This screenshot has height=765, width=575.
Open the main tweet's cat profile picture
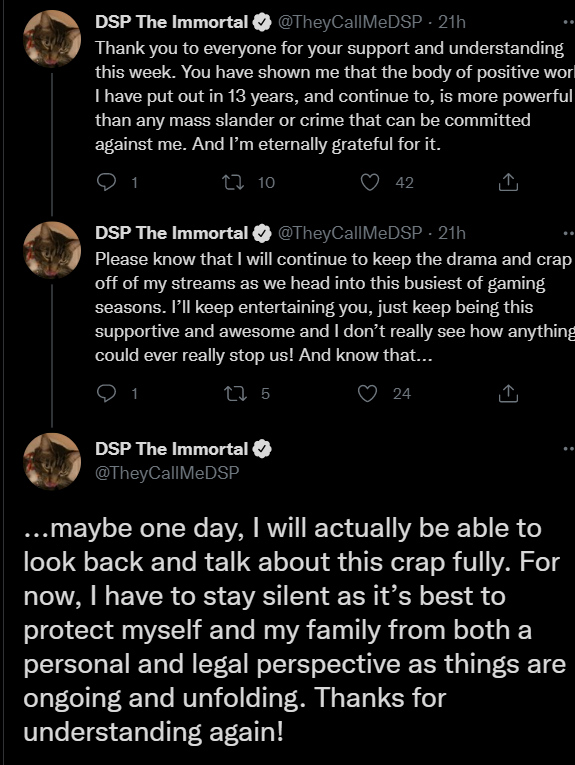coord(52,461)
